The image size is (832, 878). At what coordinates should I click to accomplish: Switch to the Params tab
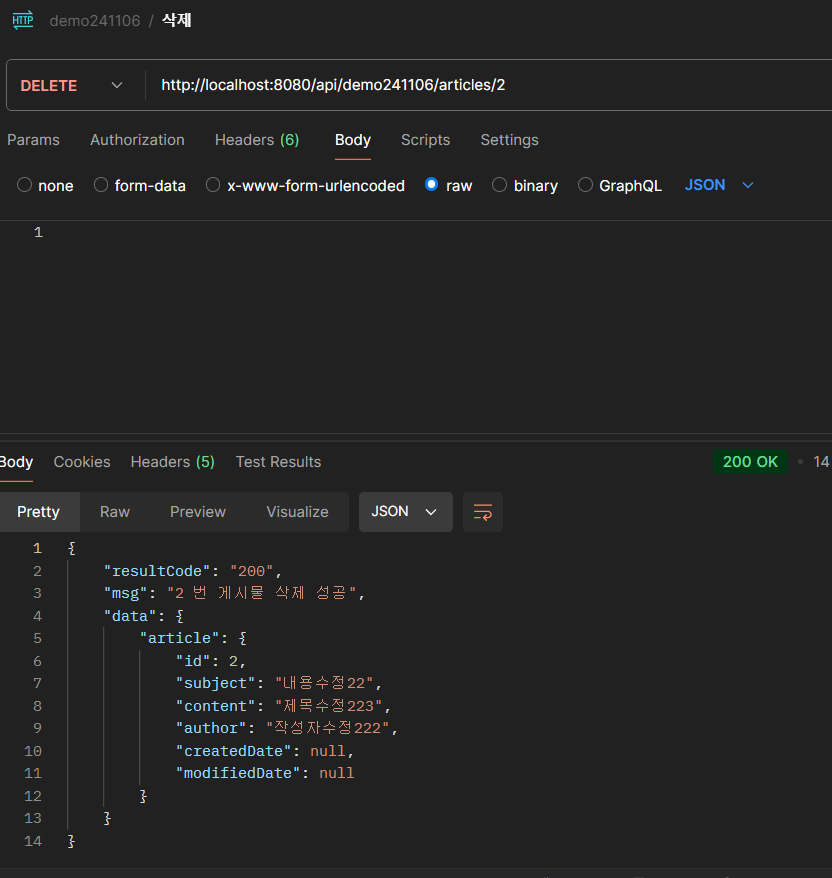(33, 140)
